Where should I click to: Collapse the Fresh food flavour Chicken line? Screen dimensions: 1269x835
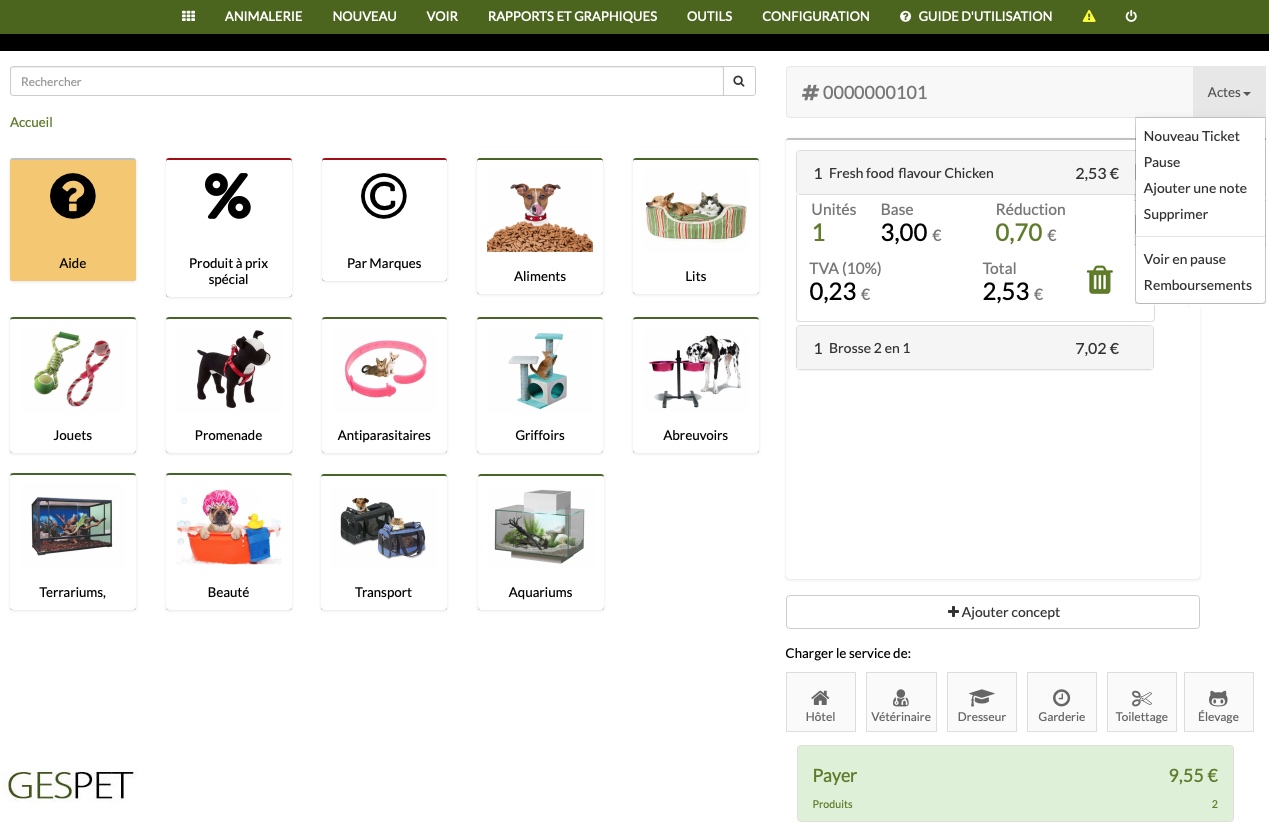point(975,173)
